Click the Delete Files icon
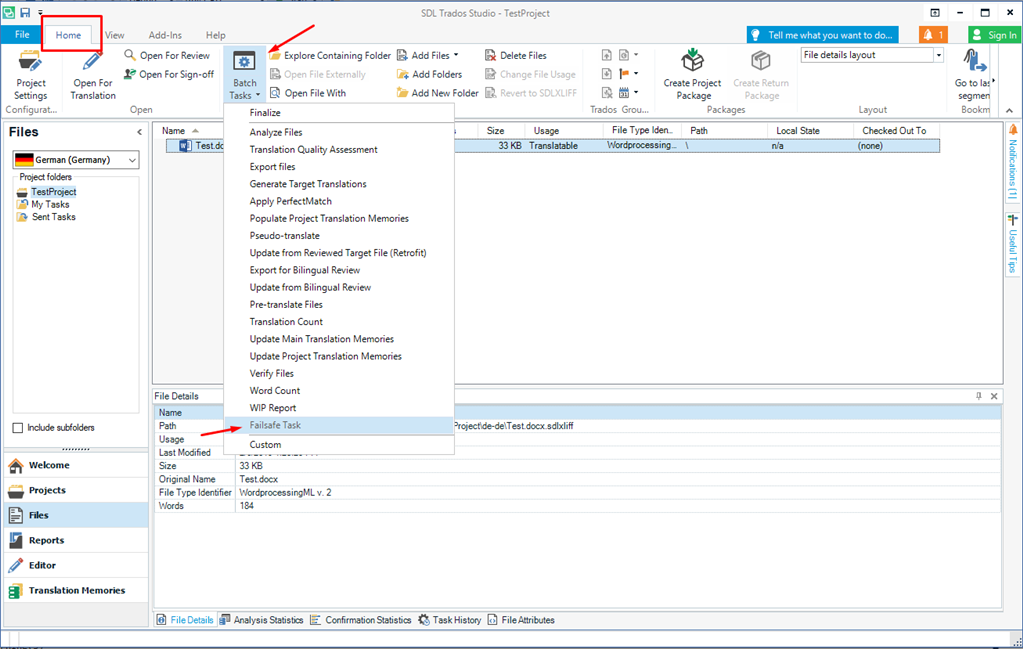Image resolution: width=1023 pixels, height=649 pixels. click(x=491, y=55)
